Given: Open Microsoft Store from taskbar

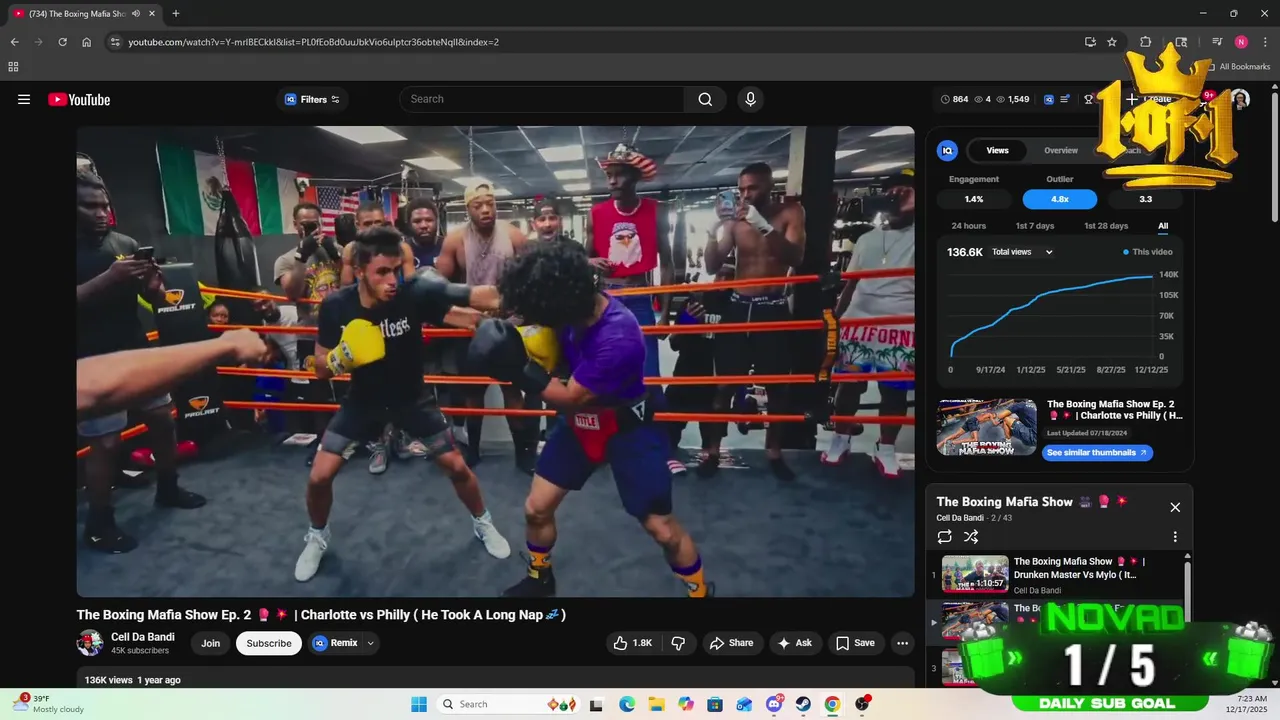Looking at the screenshot, I should coord(715,704).
